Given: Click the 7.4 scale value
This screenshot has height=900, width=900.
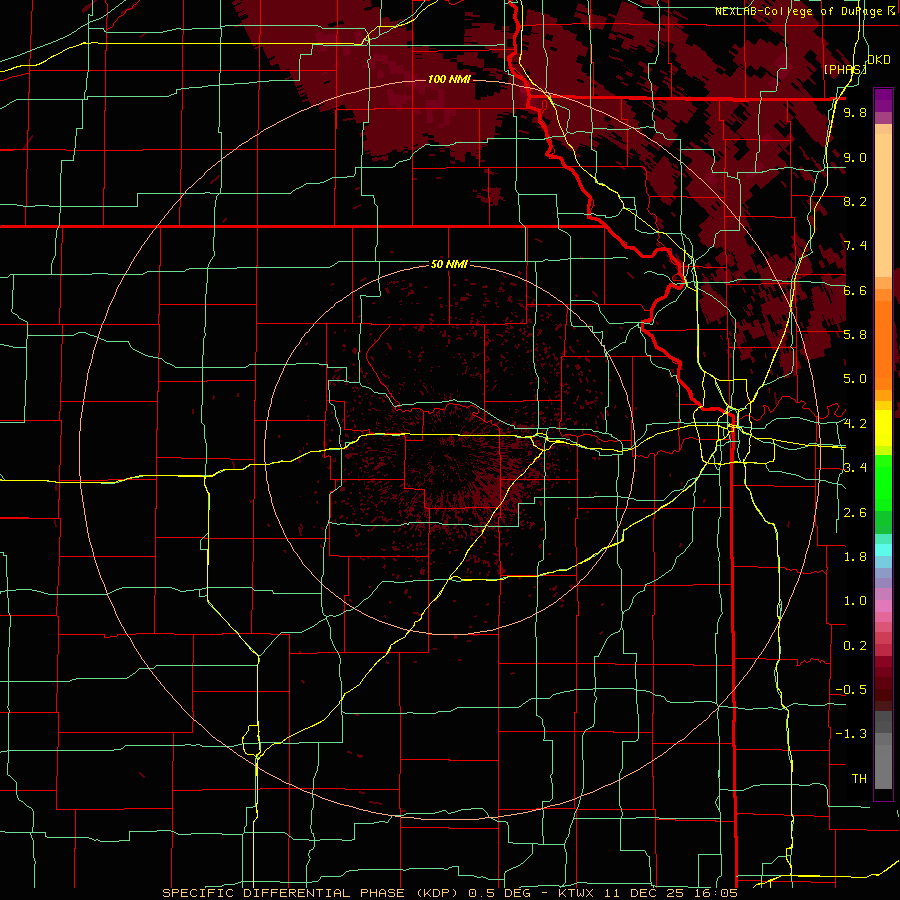Looking at the screenshot, I should point(855,246).
